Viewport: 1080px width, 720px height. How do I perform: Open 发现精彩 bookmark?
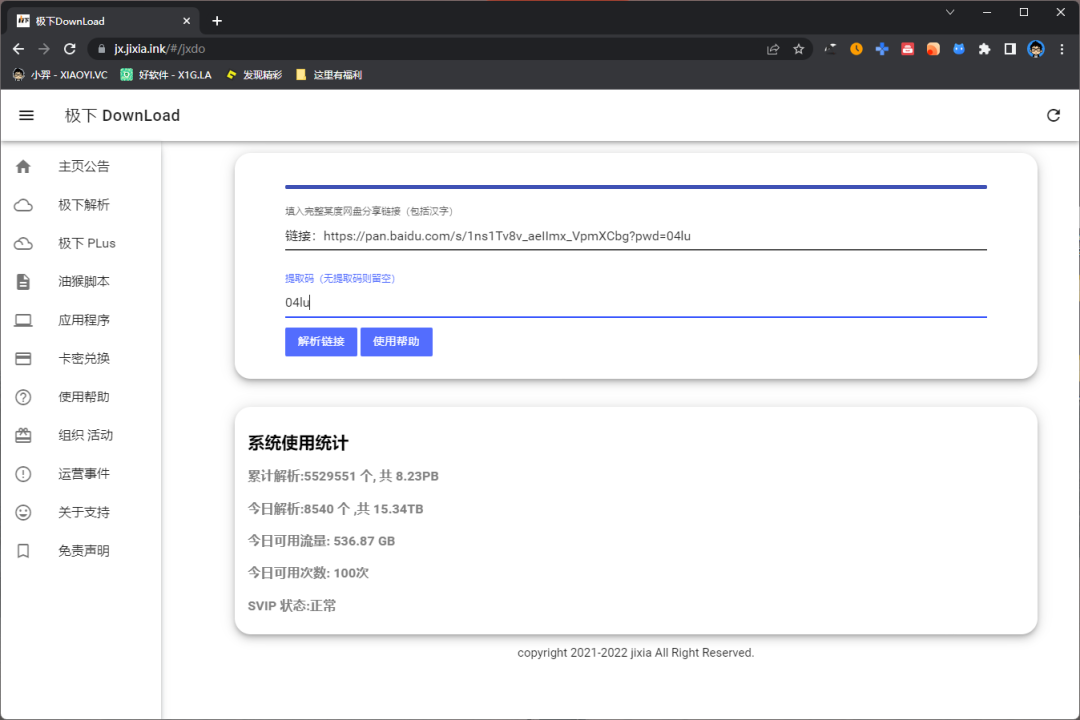(x=254, y=74)
